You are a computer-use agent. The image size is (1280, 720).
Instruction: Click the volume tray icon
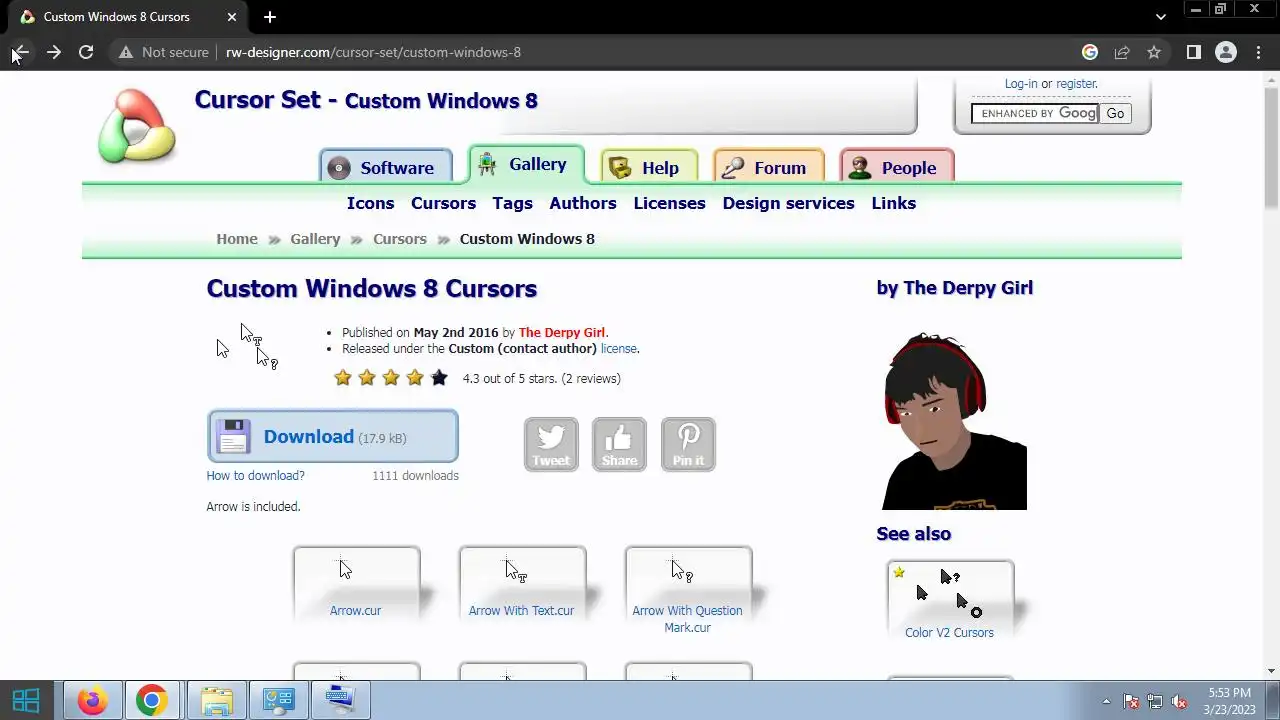pyautogui.click(x=1179, y=702)
